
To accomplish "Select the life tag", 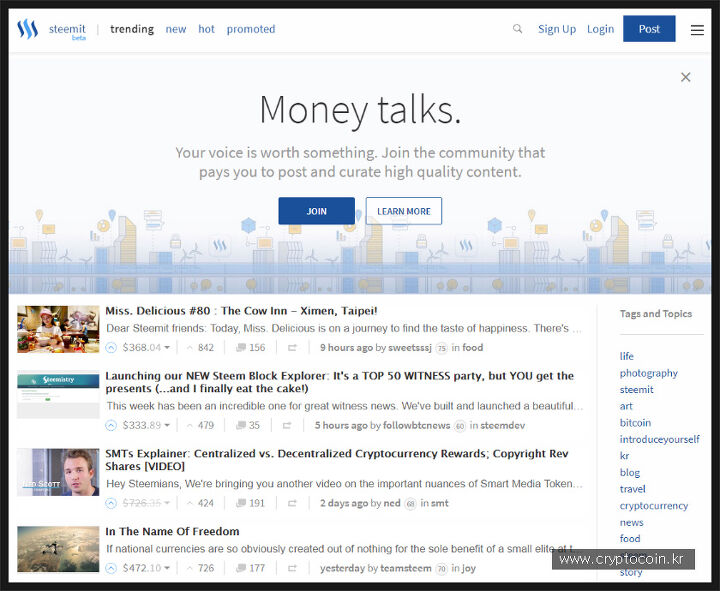I will pyautogui.click(x=626, y=356).
